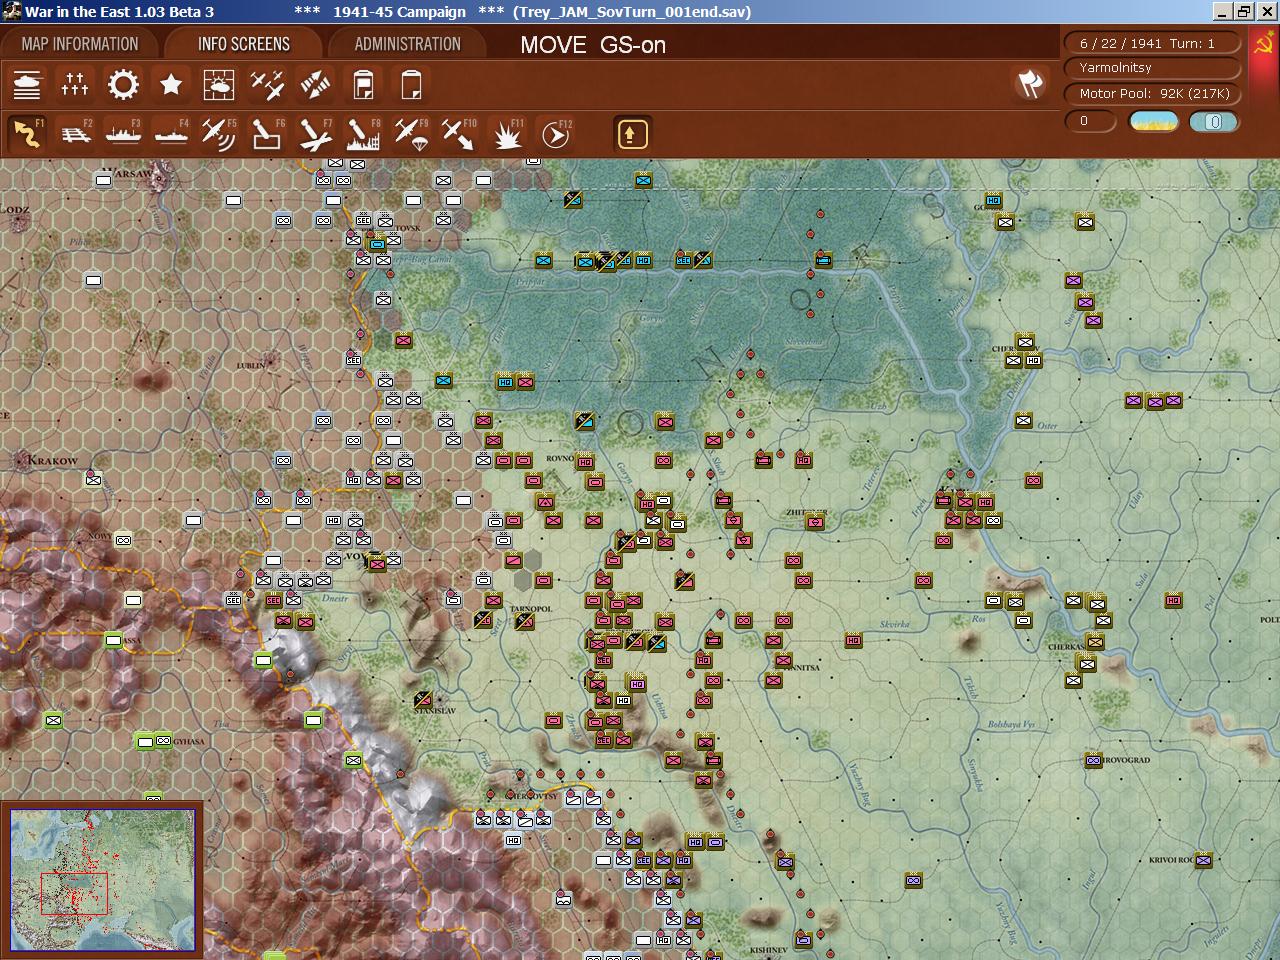Click the Kishinev city label
The height and width of the screenshot is (960, 1280).
coord(769,949)
